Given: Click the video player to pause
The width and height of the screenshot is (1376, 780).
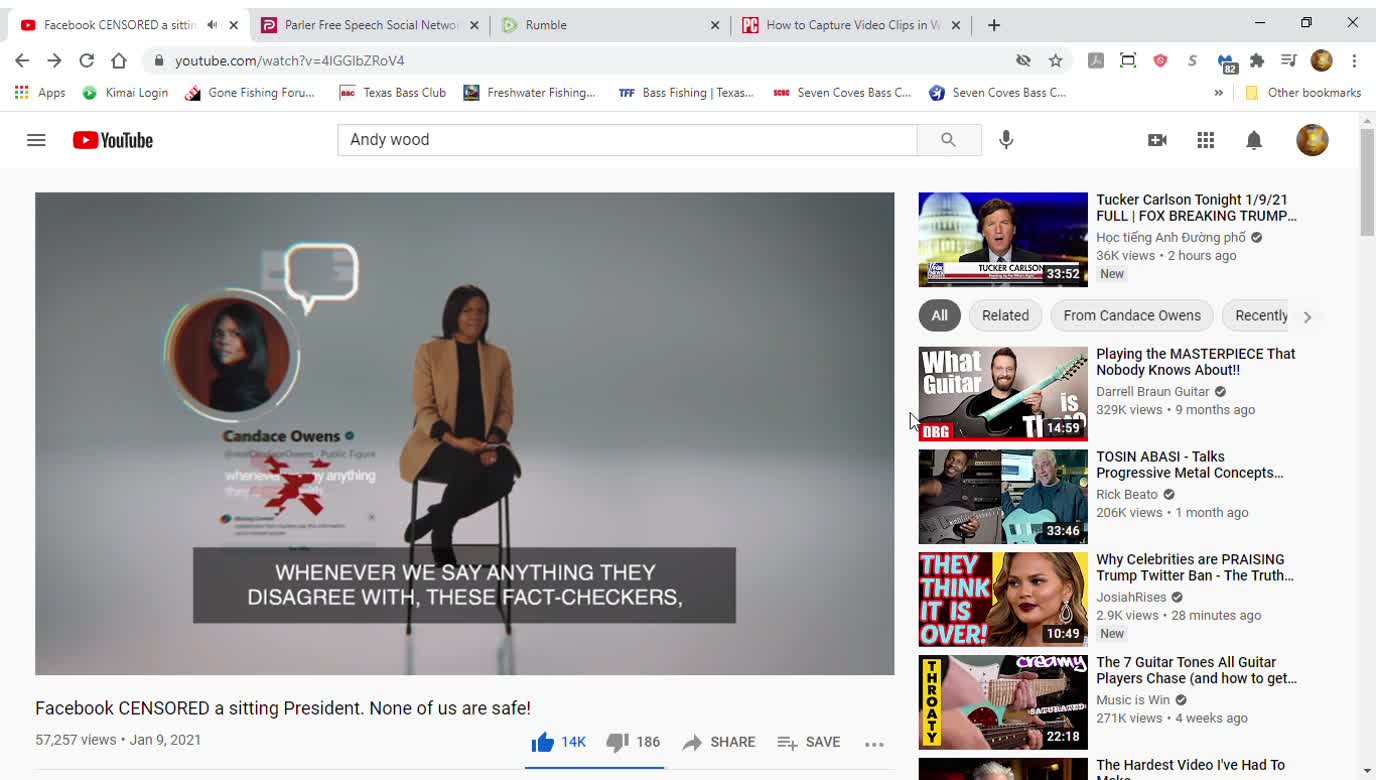Looking at the screenshot, I should (464, 434).
